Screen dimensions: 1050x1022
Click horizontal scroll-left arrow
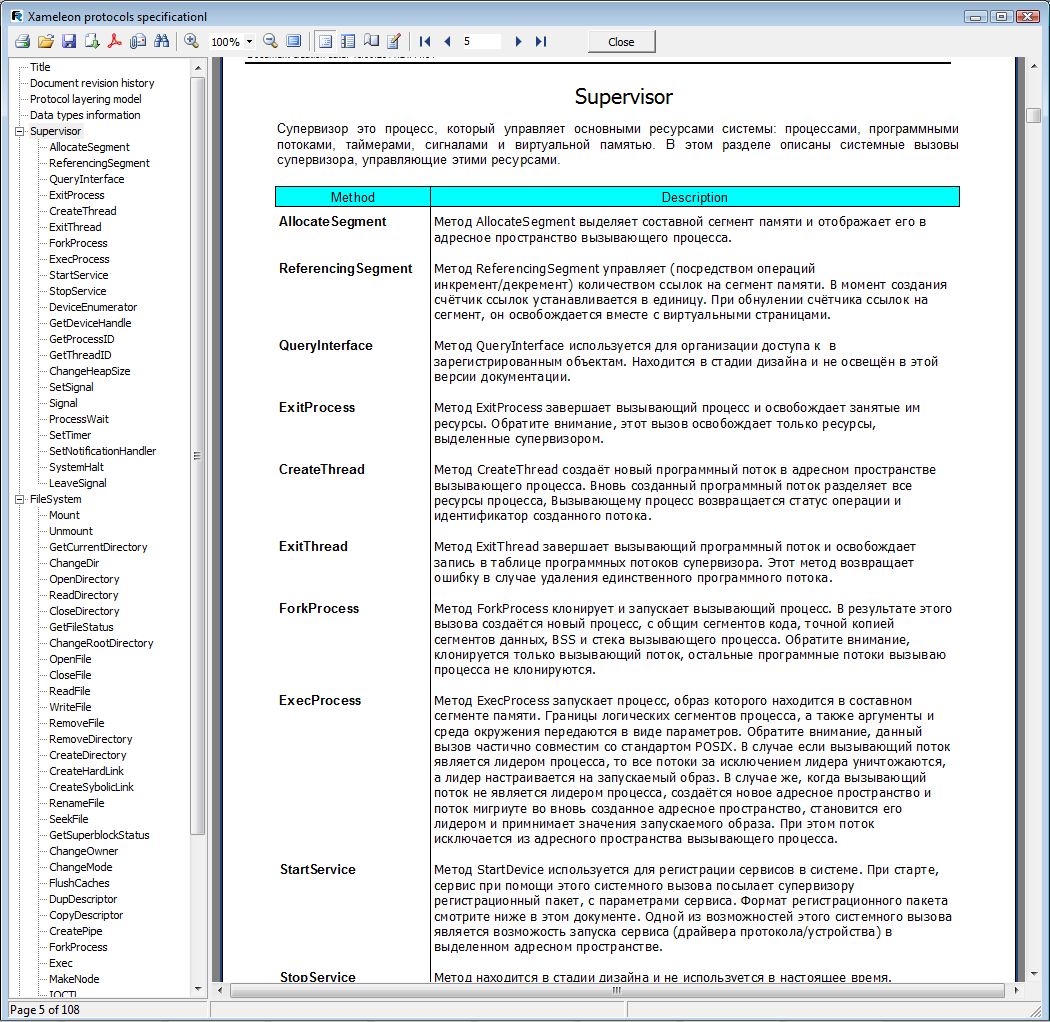(x=220, y=990)
